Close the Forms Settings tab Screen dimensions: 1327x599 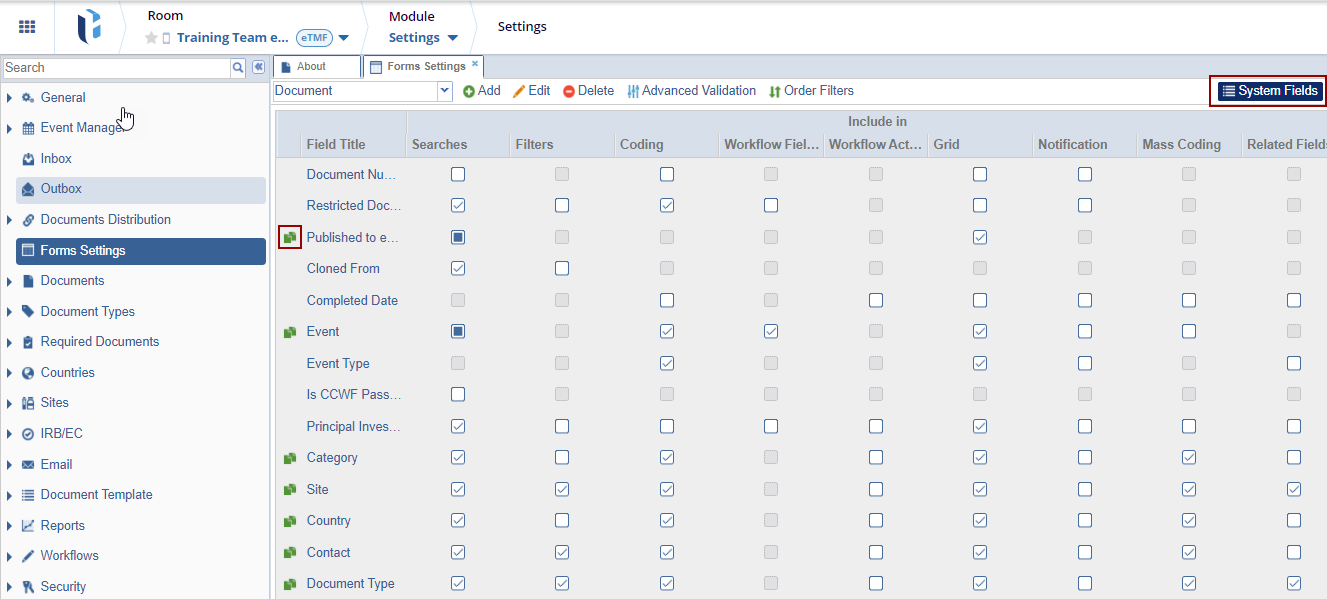(475, 64)
